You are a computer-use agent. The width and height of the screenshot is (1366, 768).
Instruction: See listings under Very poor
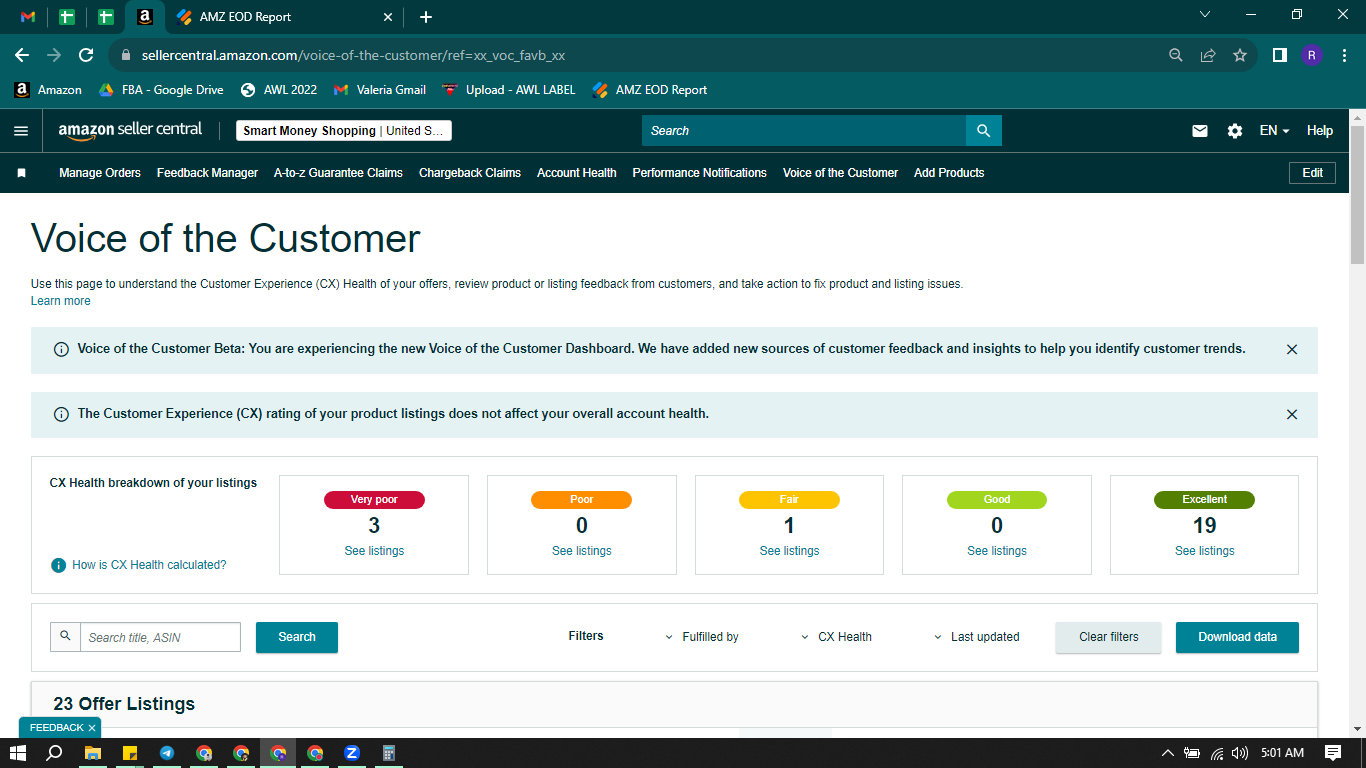pyautogui.click(x=374, y=551)
